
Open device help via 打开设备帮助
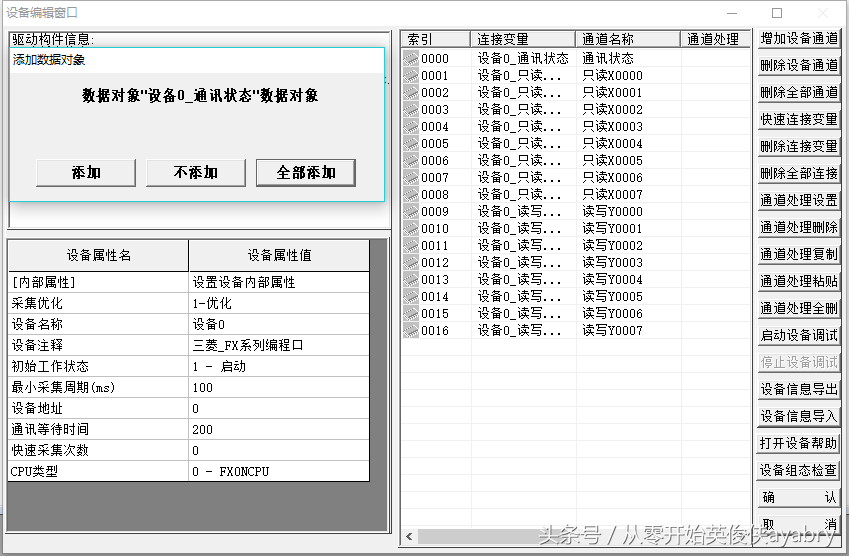[798, 444]
